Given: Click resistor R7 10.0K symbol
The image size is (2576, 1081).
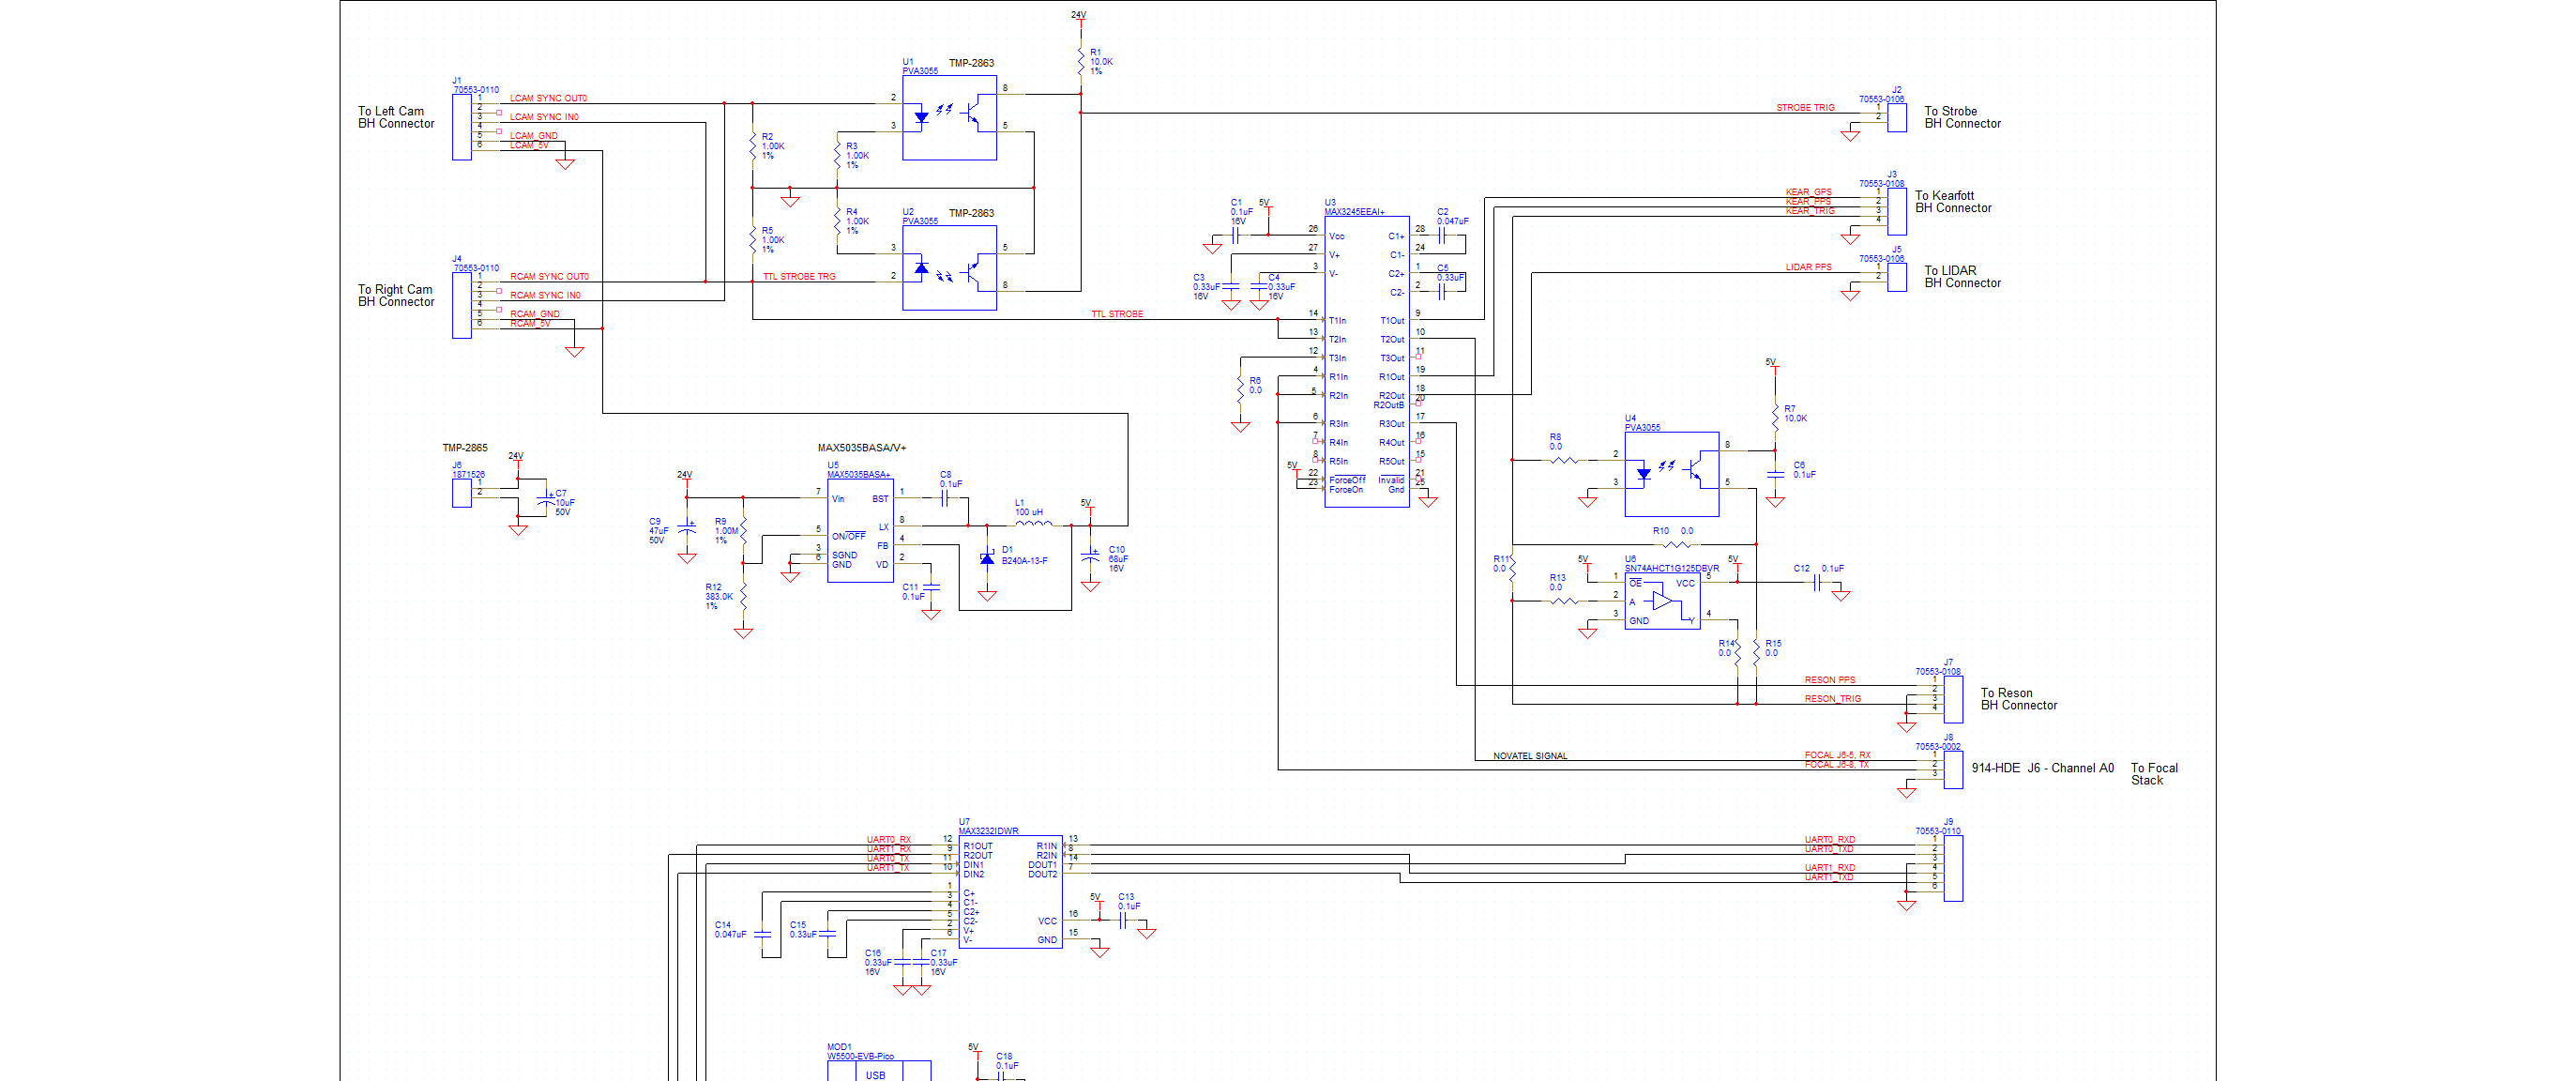Looking at the screenshot, I should (1775, 418).
